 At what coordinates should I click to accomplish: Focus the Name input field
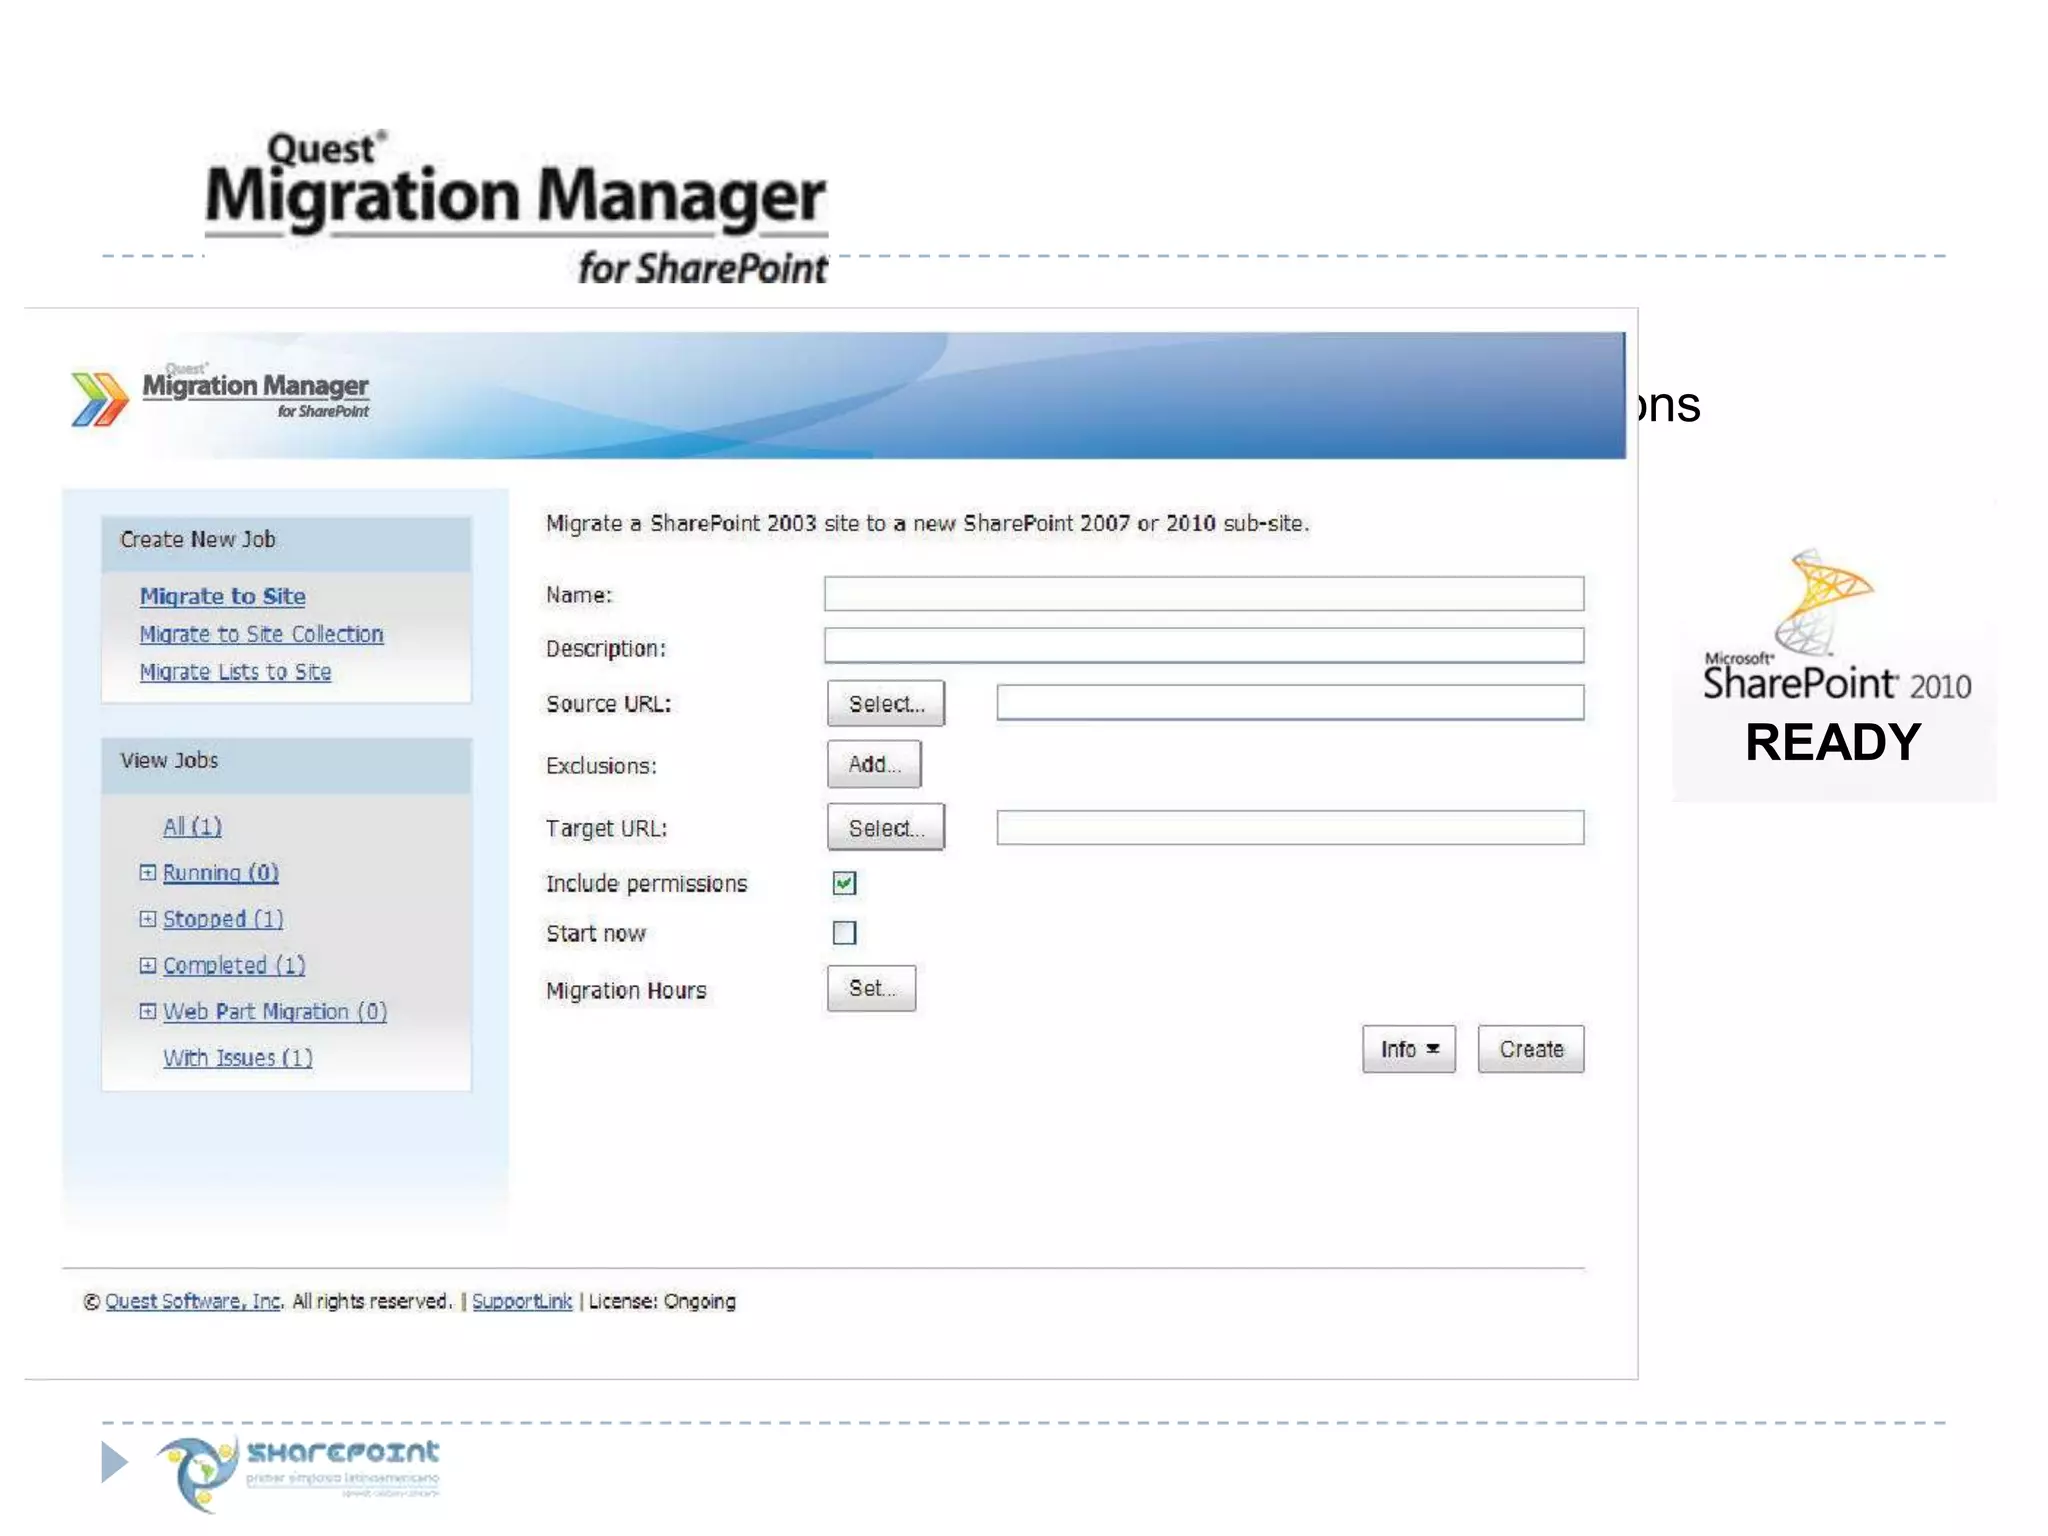[x=1203, y=593]
